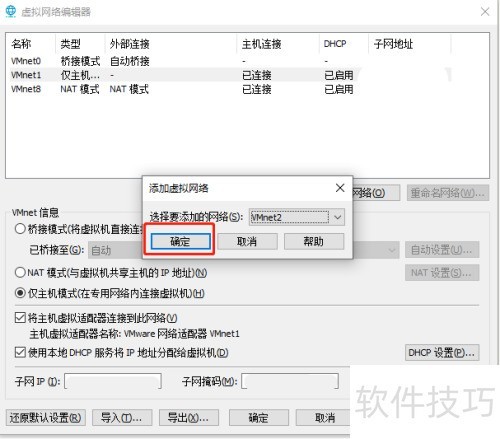Click 还原默认设置(R) button

tap(46, 418)
